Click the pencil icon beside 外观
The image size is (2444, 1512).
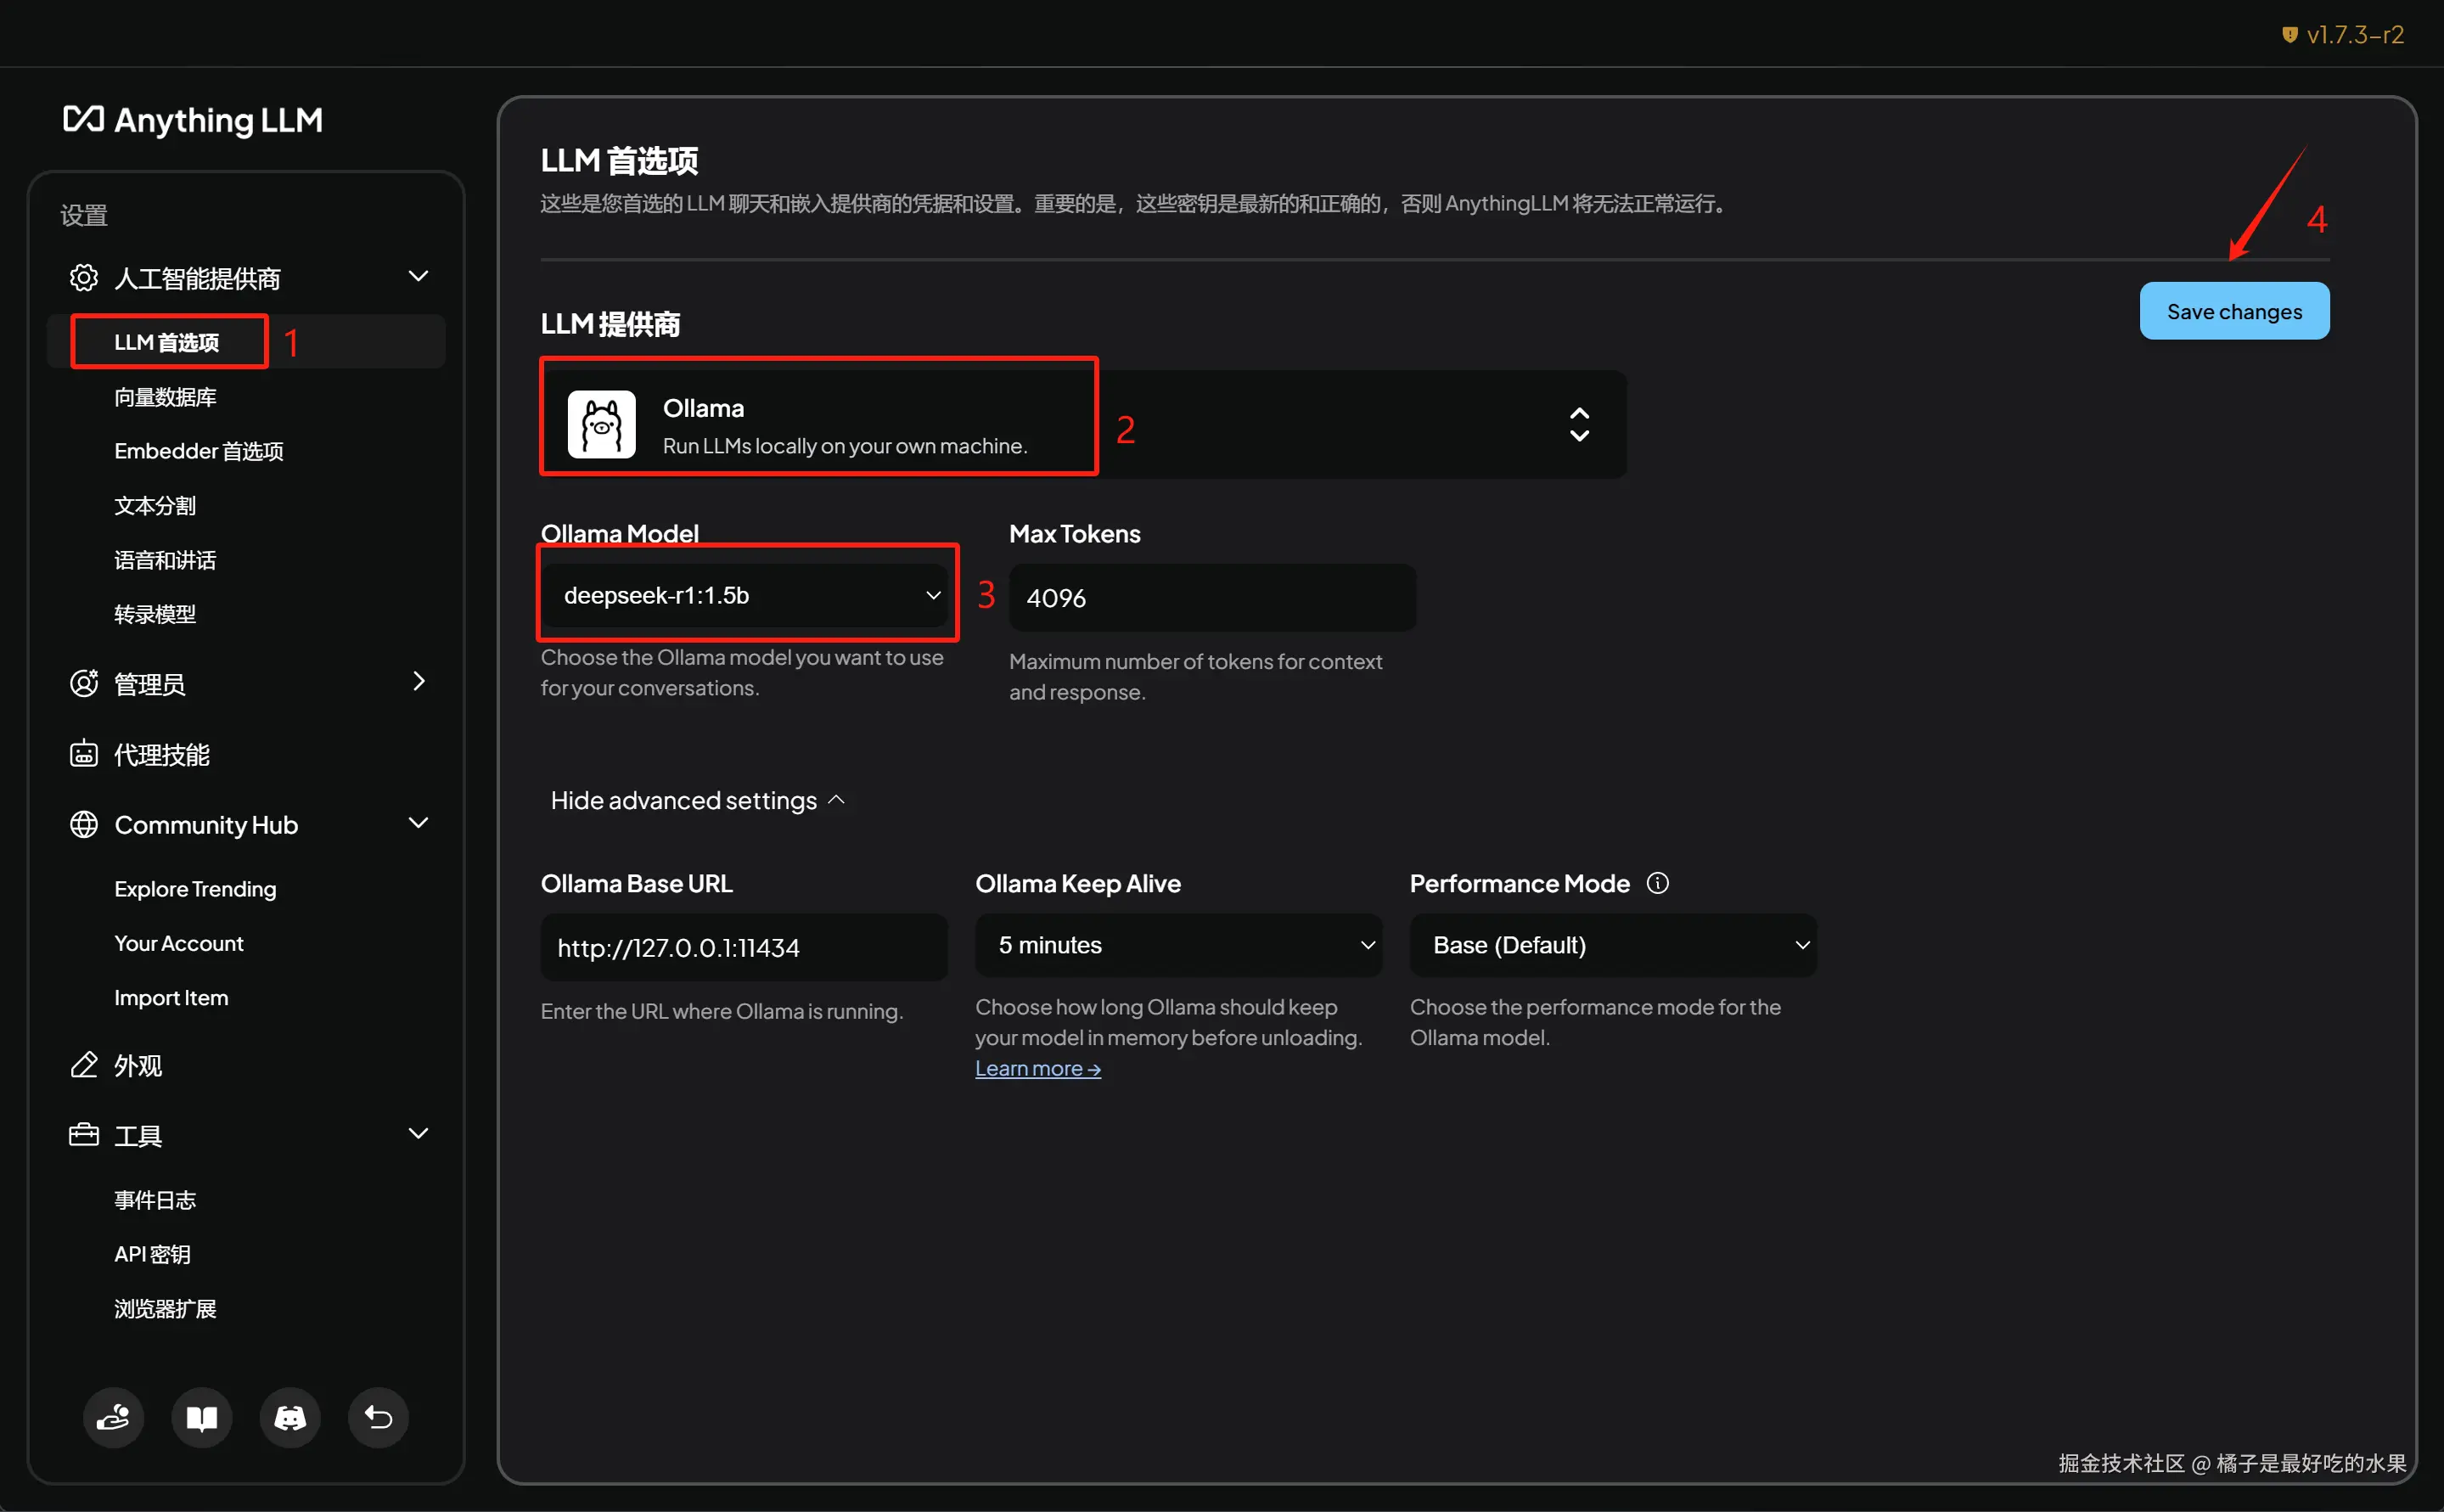(x=84, y=1065)
